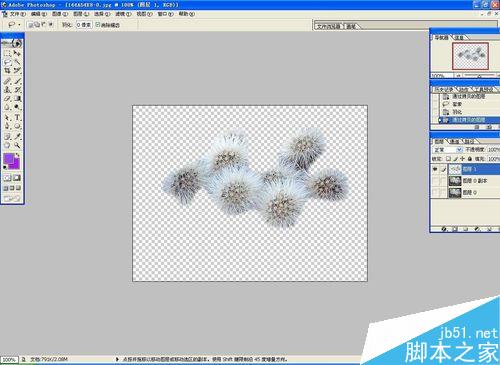Viewport: 500px width, 365px height.
Task: Open the 文件 (File) menu
Action: coord(17,14)
